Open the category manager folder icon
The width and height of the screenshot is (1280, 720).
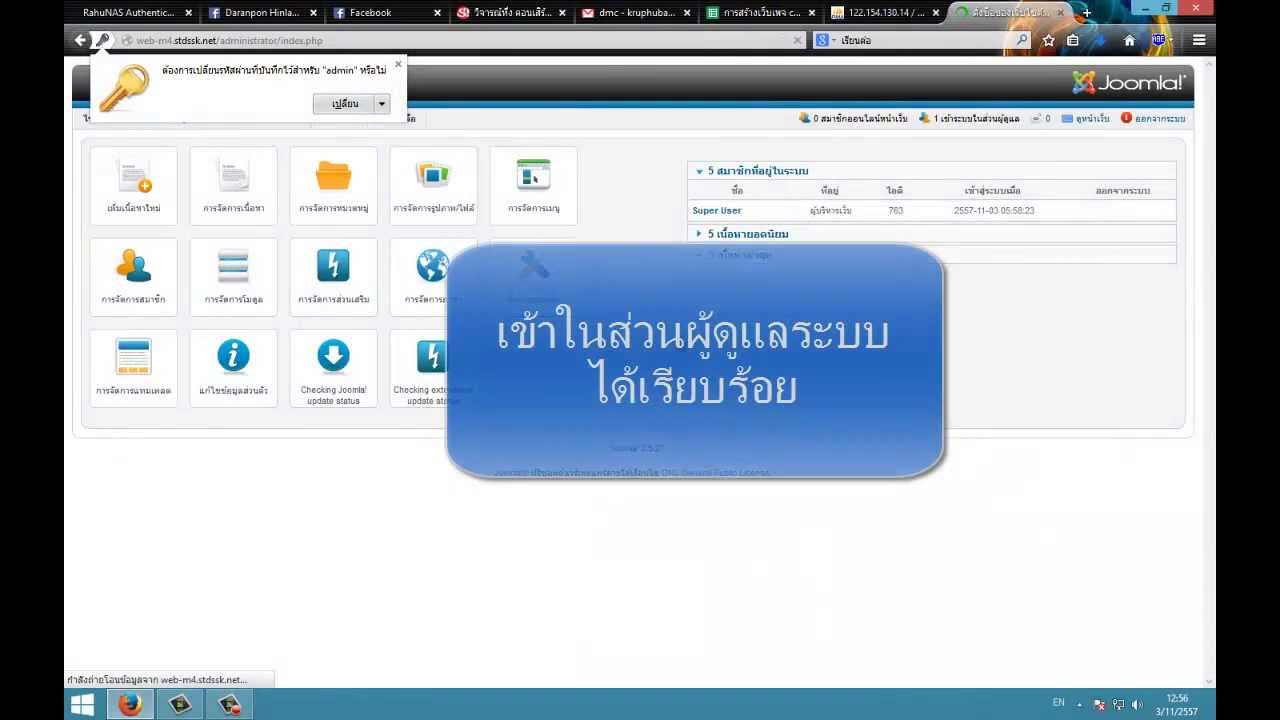(333, 185)
